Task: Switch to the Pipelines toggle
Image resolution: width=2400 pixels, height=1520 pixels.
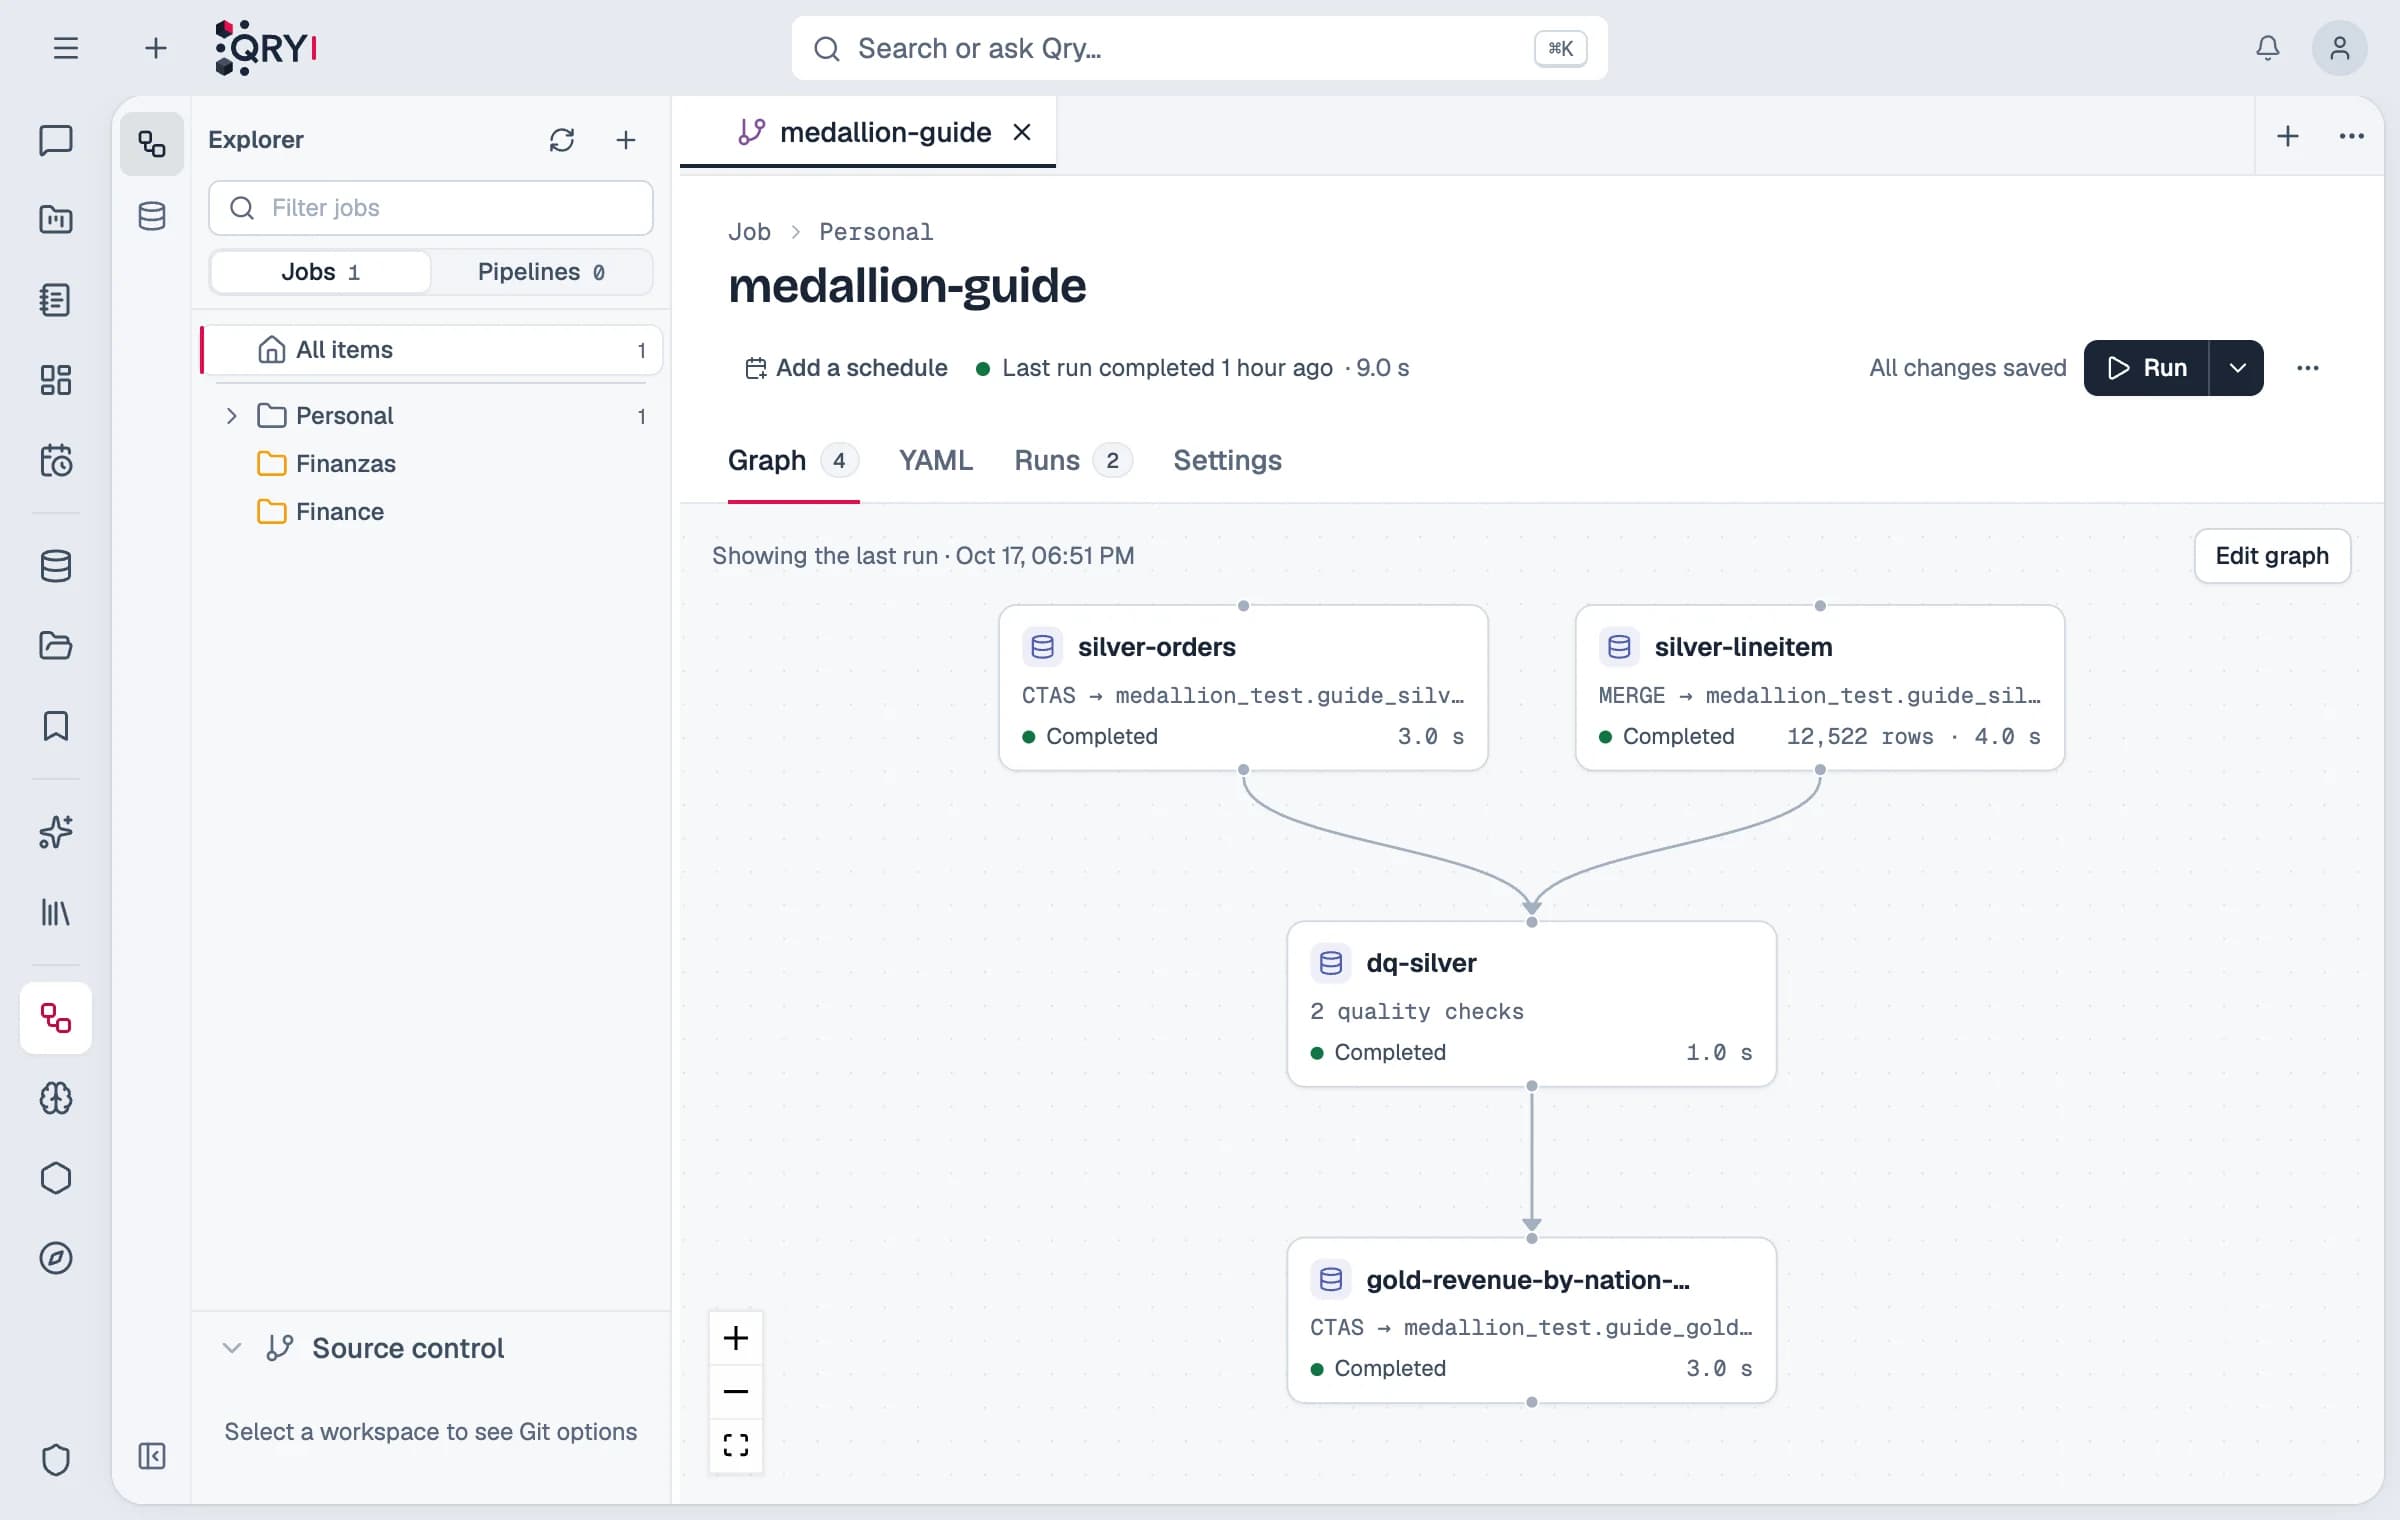Action: click(x=541, y=272)
